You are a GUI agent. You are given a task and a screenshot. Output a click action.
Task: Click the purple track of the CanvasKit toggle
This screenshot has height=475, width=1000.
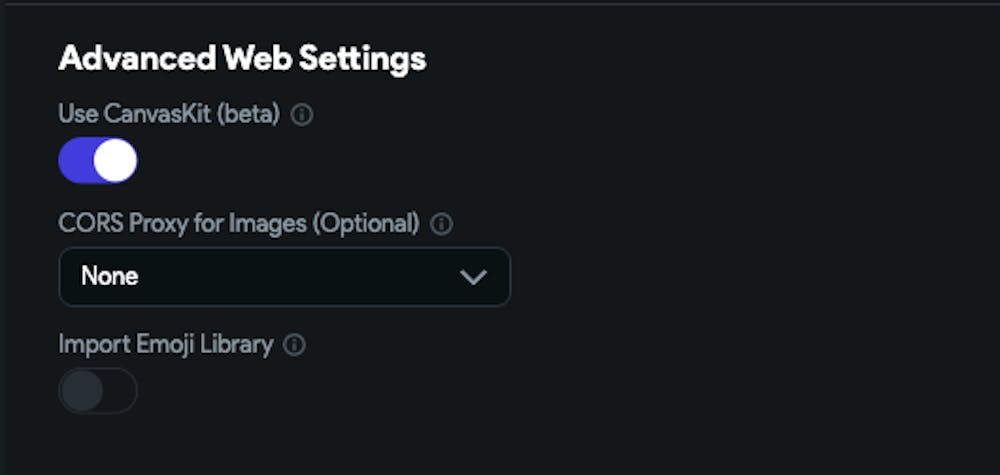(x=76, y=161)
